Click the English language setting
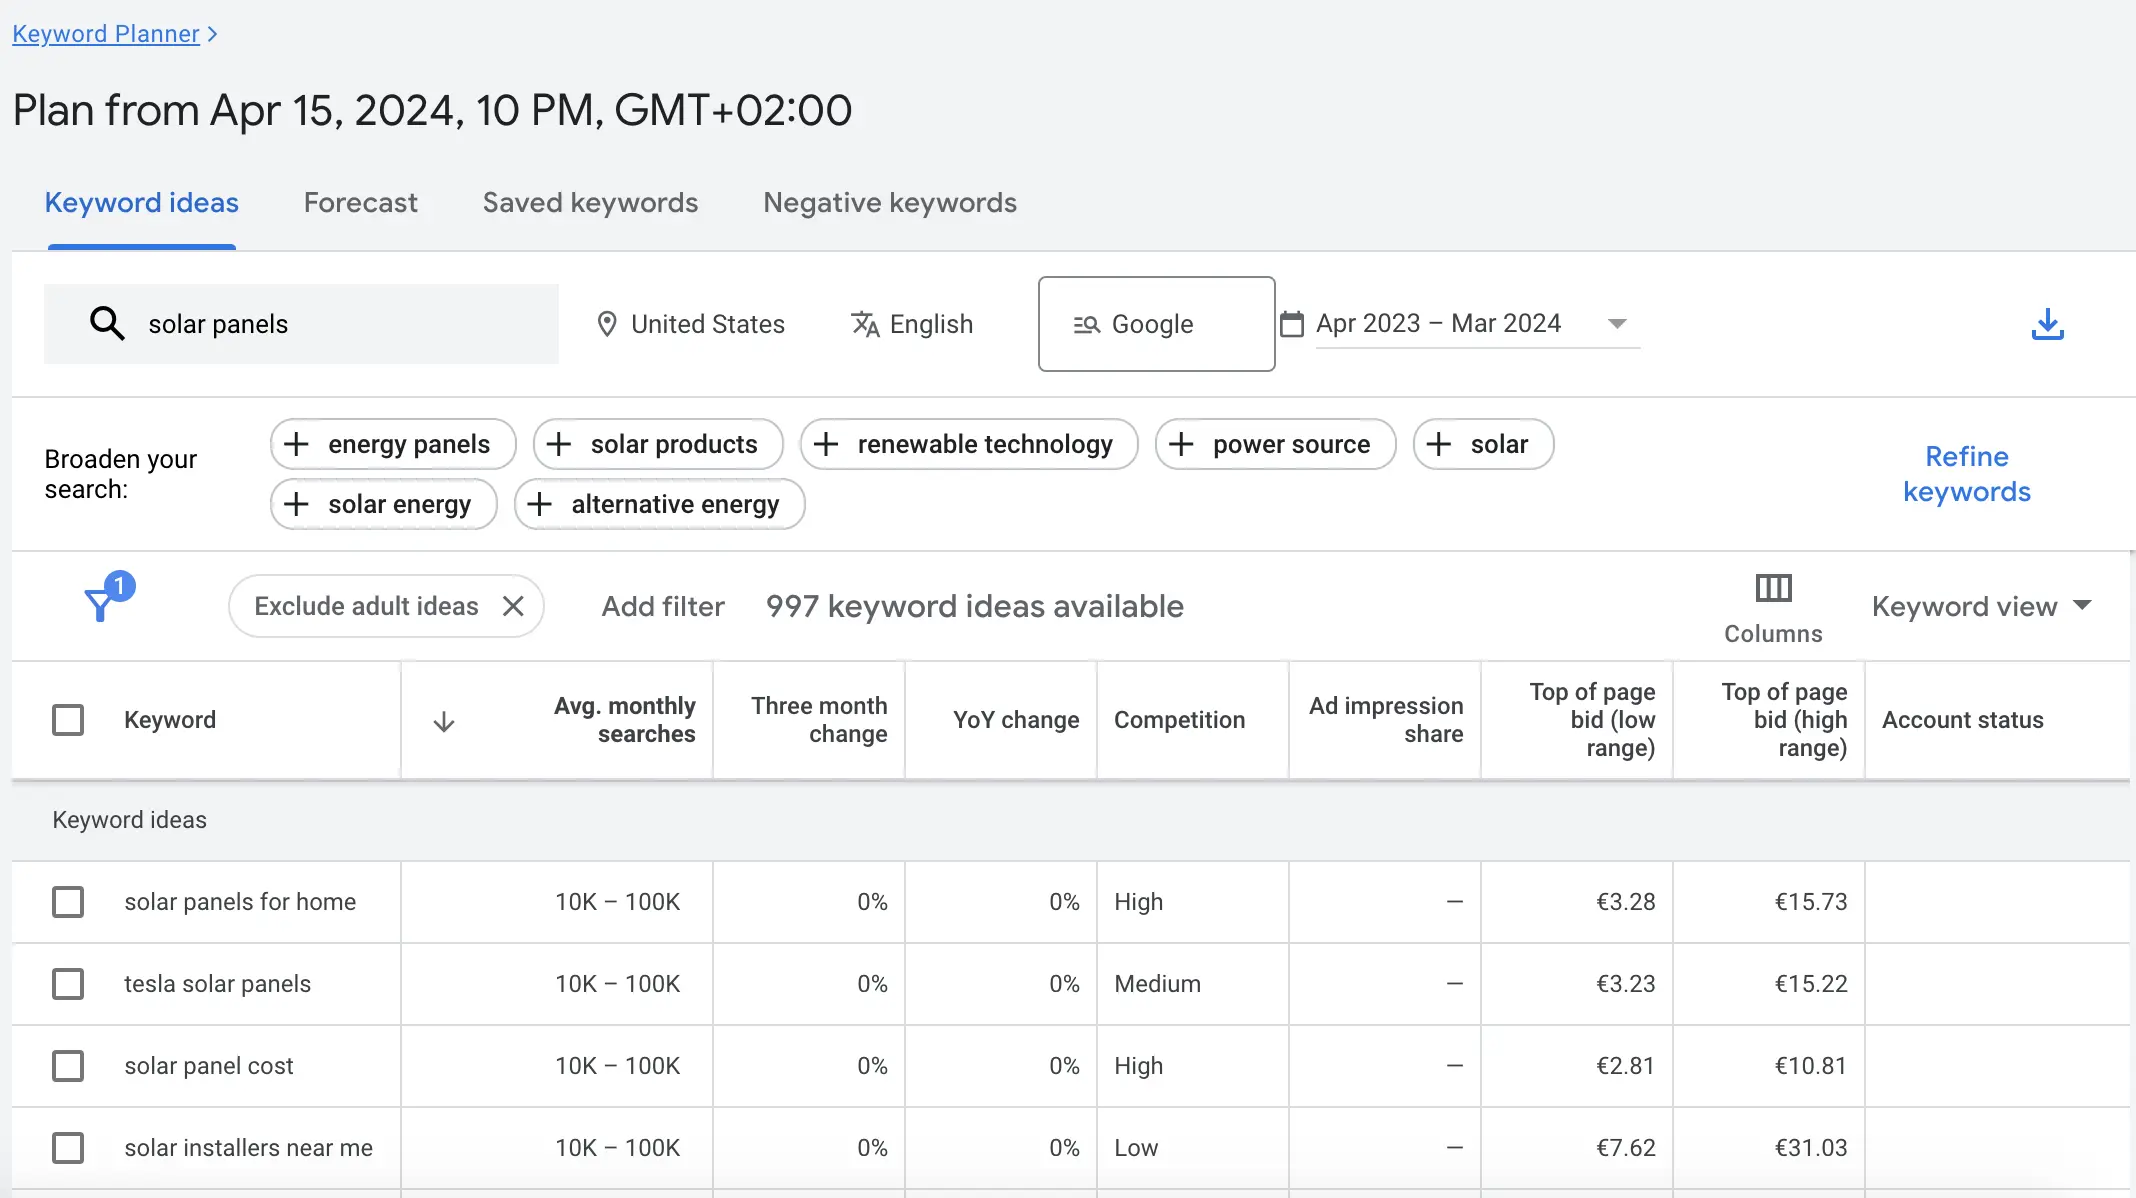 click(x=912, y=324)
